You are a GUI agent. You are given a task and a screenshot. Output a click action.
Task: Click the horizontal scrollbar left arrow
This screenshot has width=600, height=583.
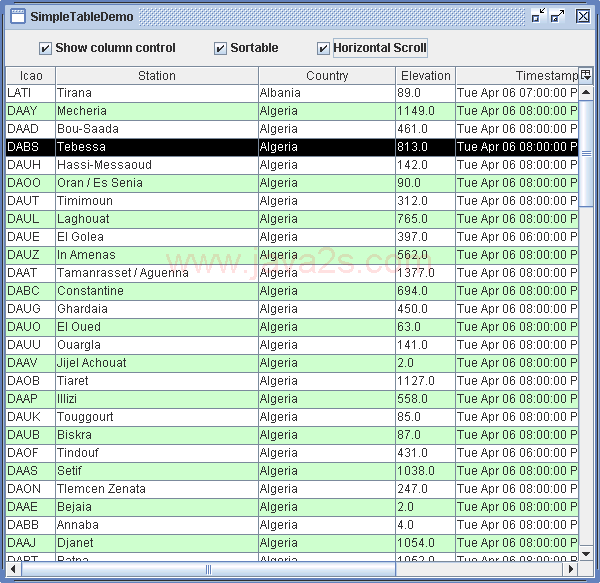coord(13,569)
